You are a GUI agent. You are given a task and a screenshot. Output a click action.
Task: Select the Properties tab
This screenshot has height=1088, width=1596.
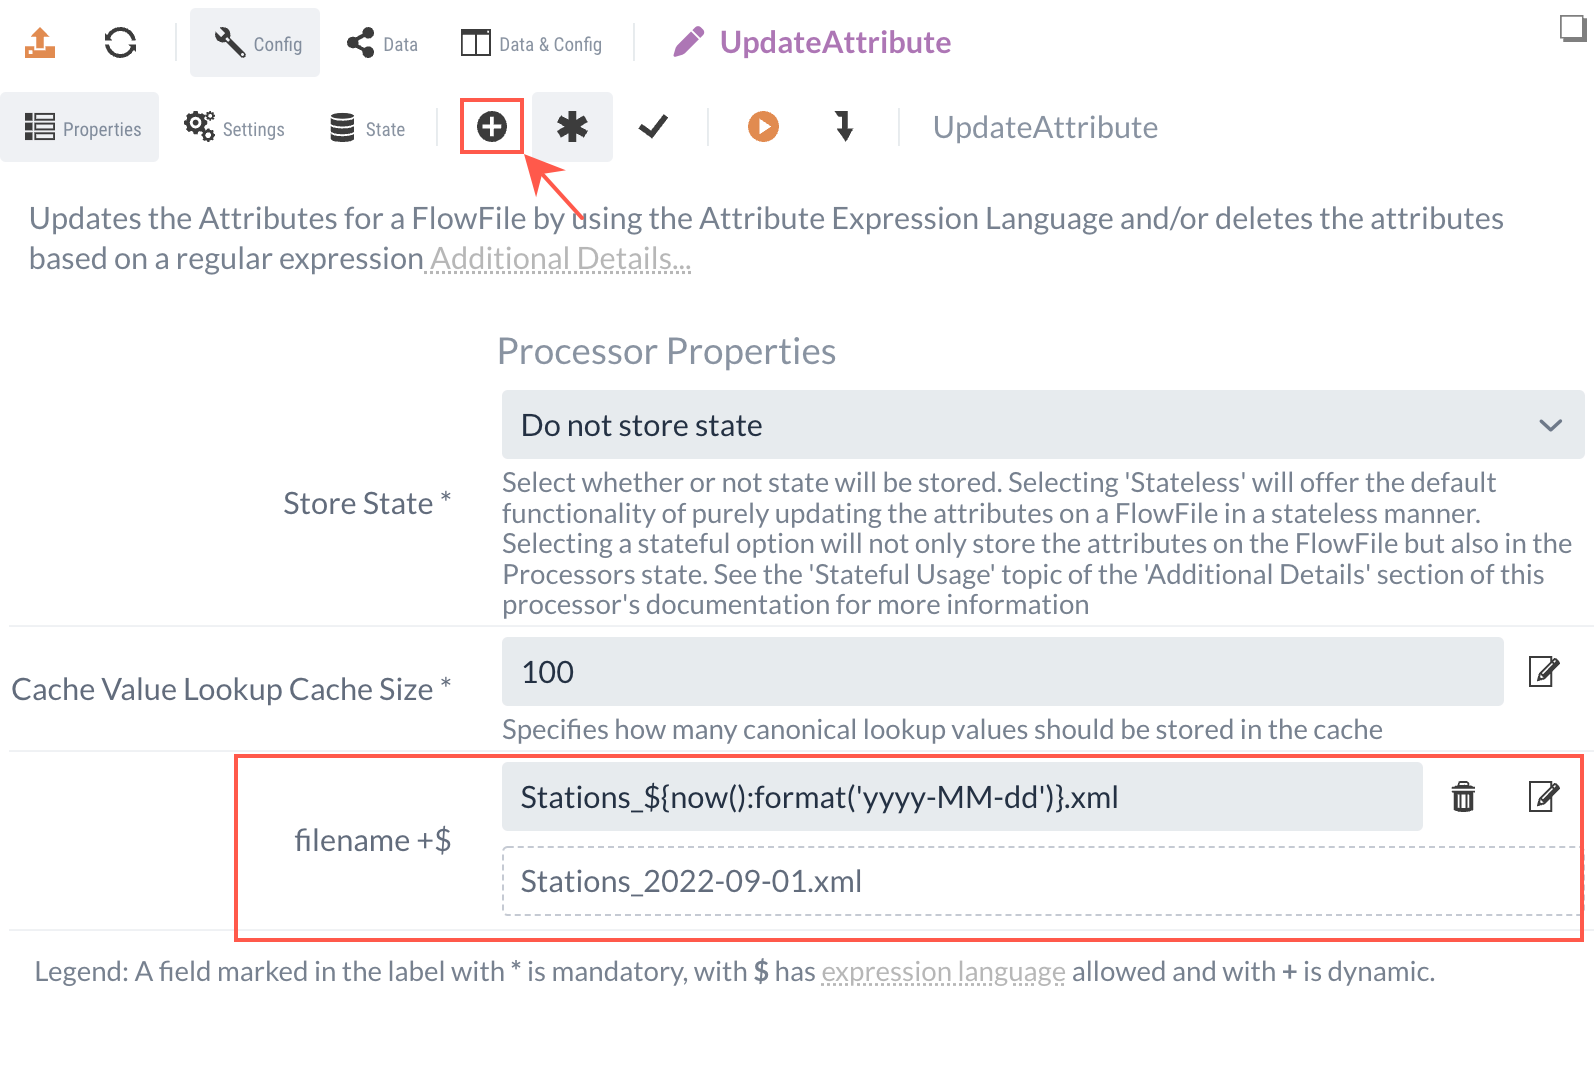point(80,127)
